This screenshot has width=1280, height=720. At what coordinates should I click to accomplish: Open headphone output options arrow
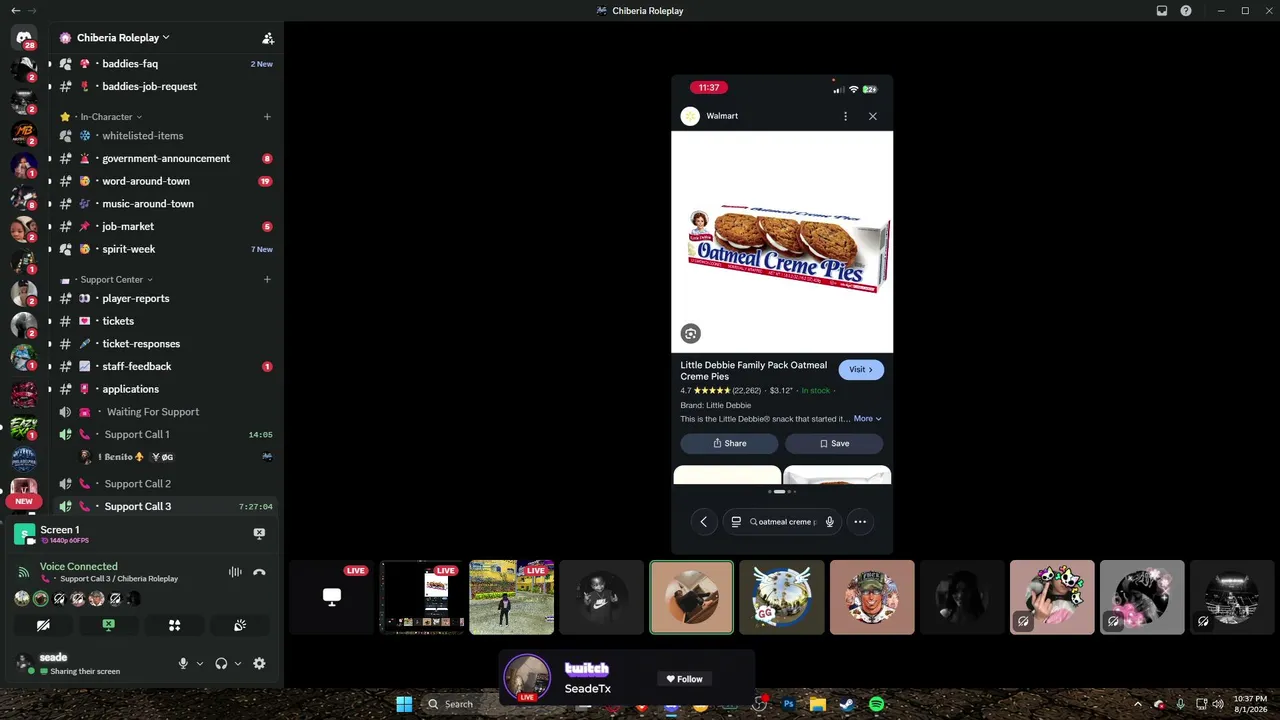click(x=238, y=663)
